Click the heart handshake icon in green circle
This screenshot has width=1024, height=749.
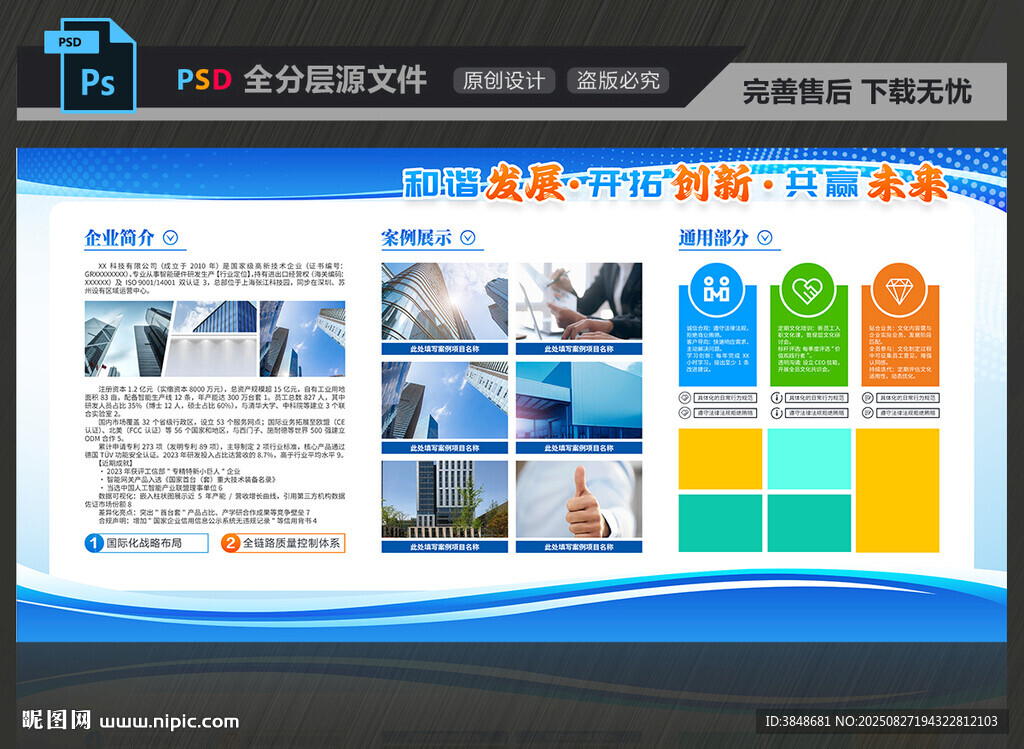click(808, 290)
